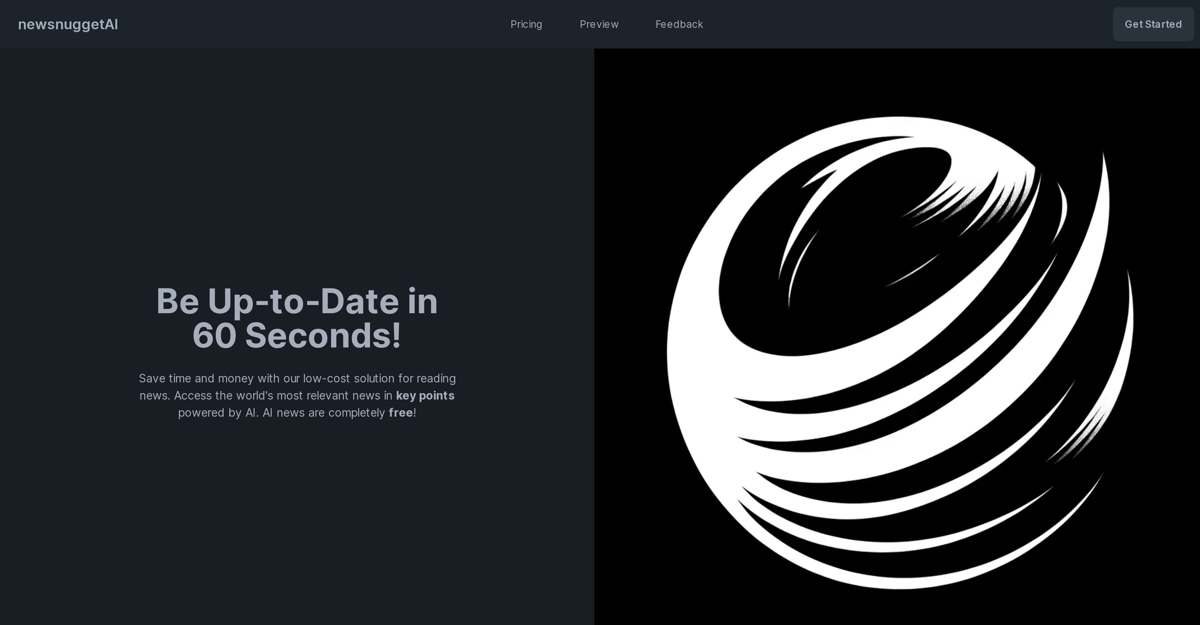The height and width of the screenshot is (625, 1200).
Task: Click the Get Started button
Action: 1153,24
